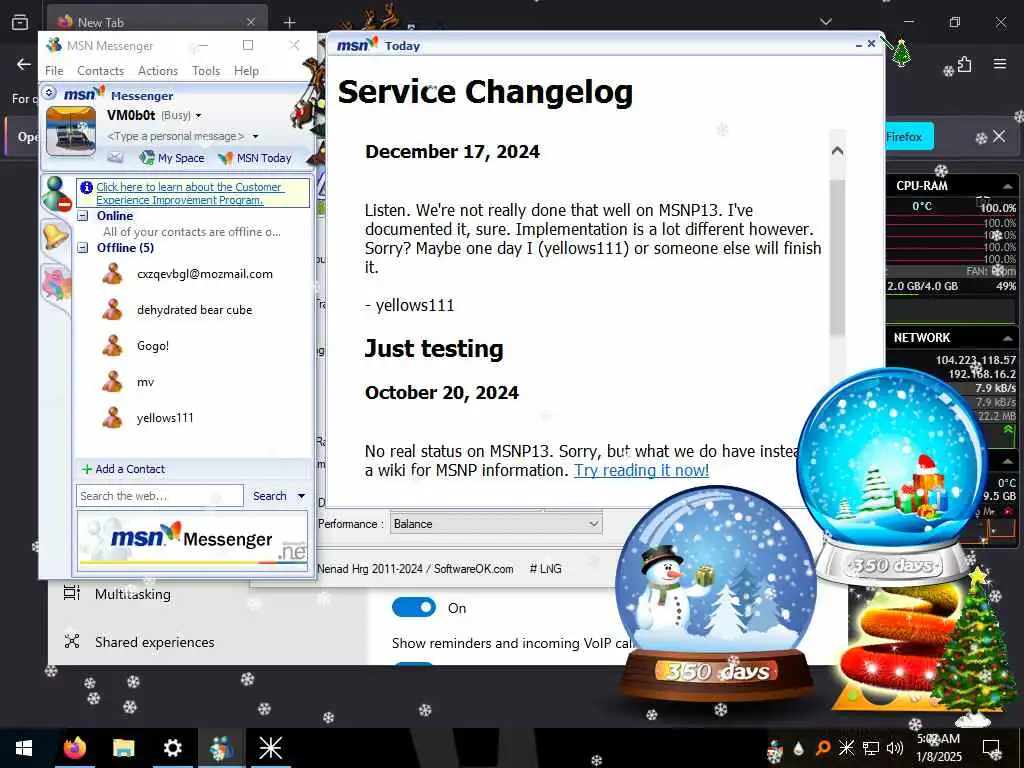Click the Service Changelog vertical scrollbar thumb
This screenshot has width=1024, height=768.
tap(837, 257)
